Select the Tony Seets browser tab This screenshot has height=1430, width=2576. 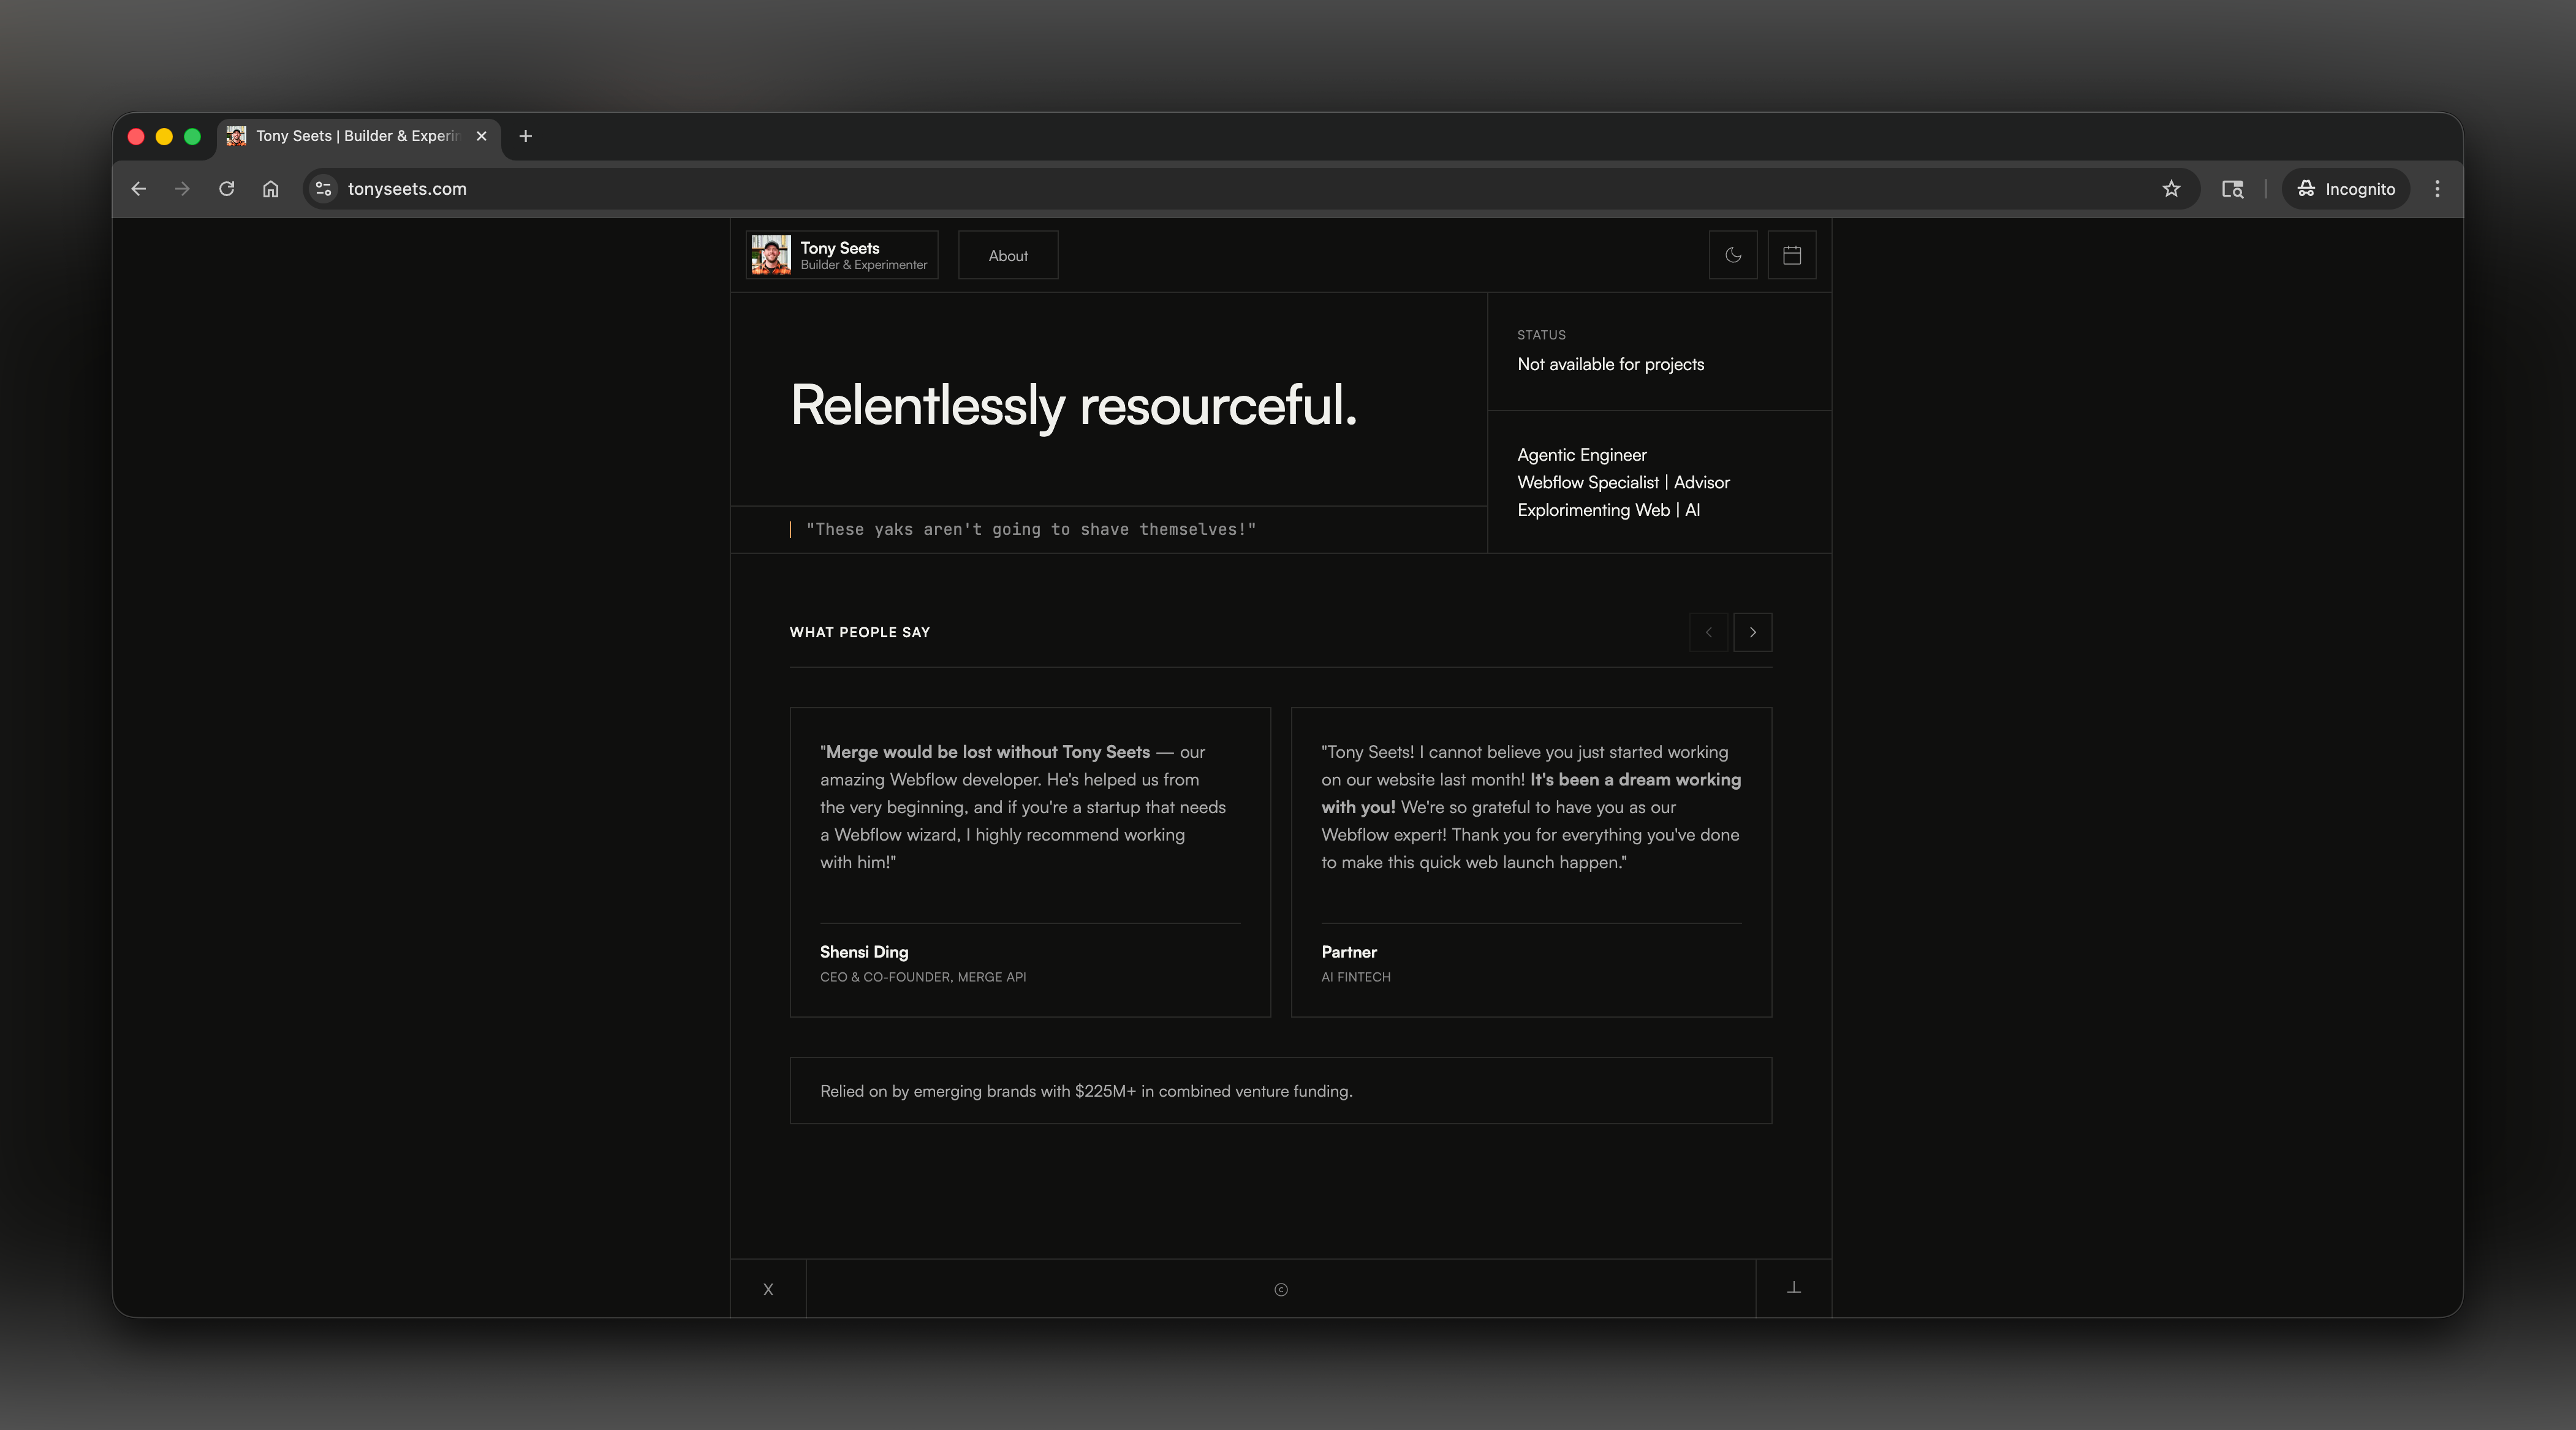[x=340, y=136]
